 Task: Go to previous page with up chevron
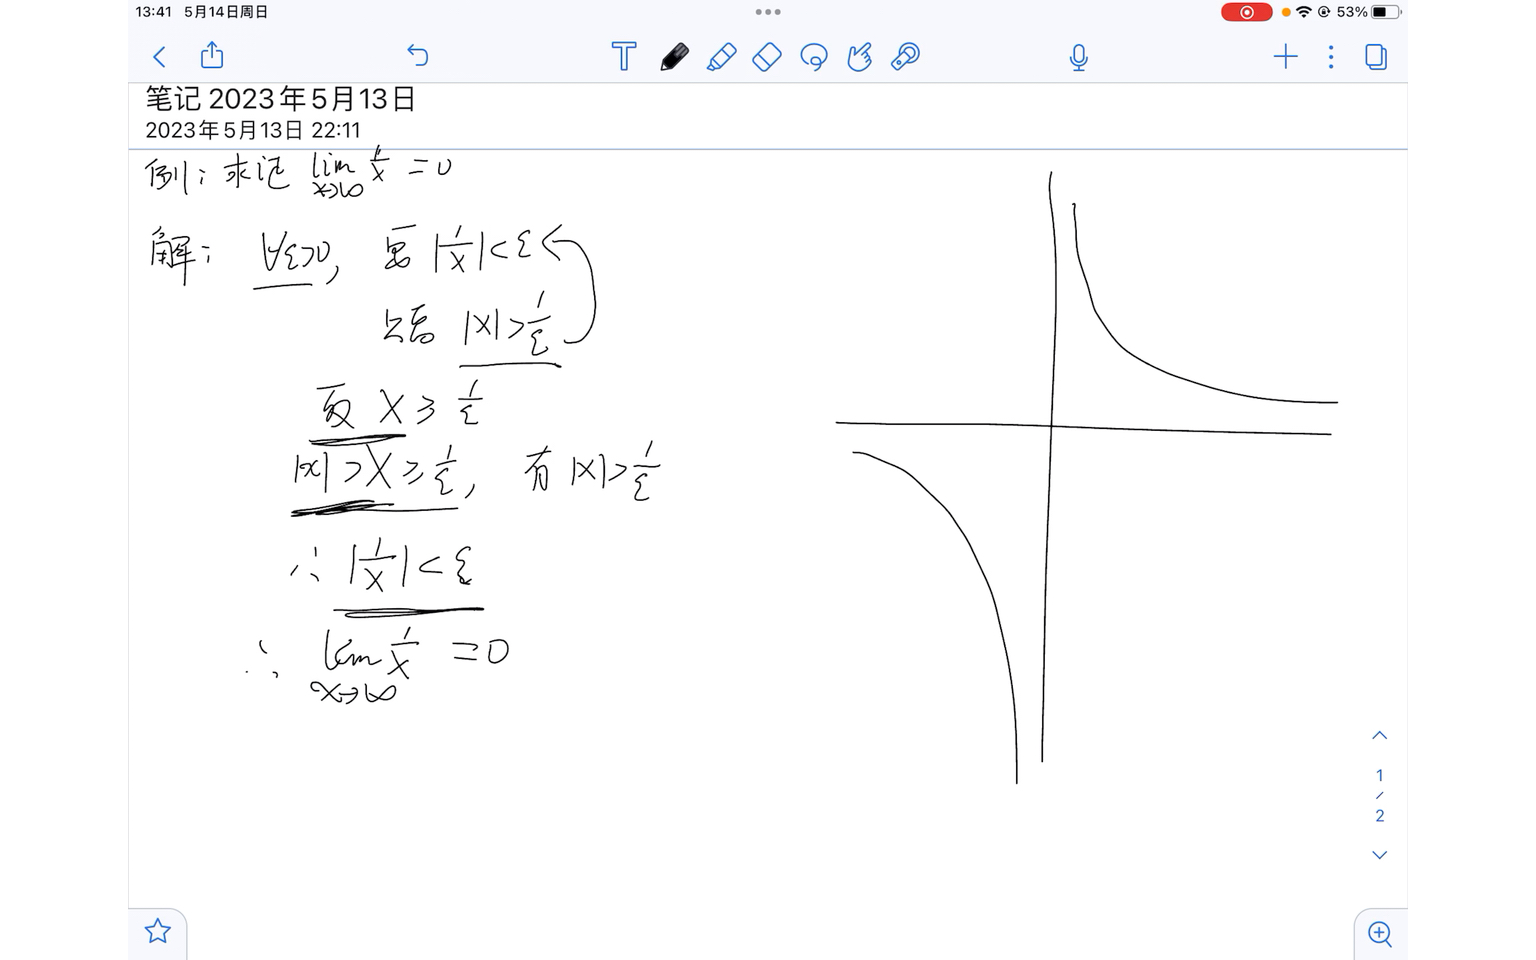tap(1380, 735)
